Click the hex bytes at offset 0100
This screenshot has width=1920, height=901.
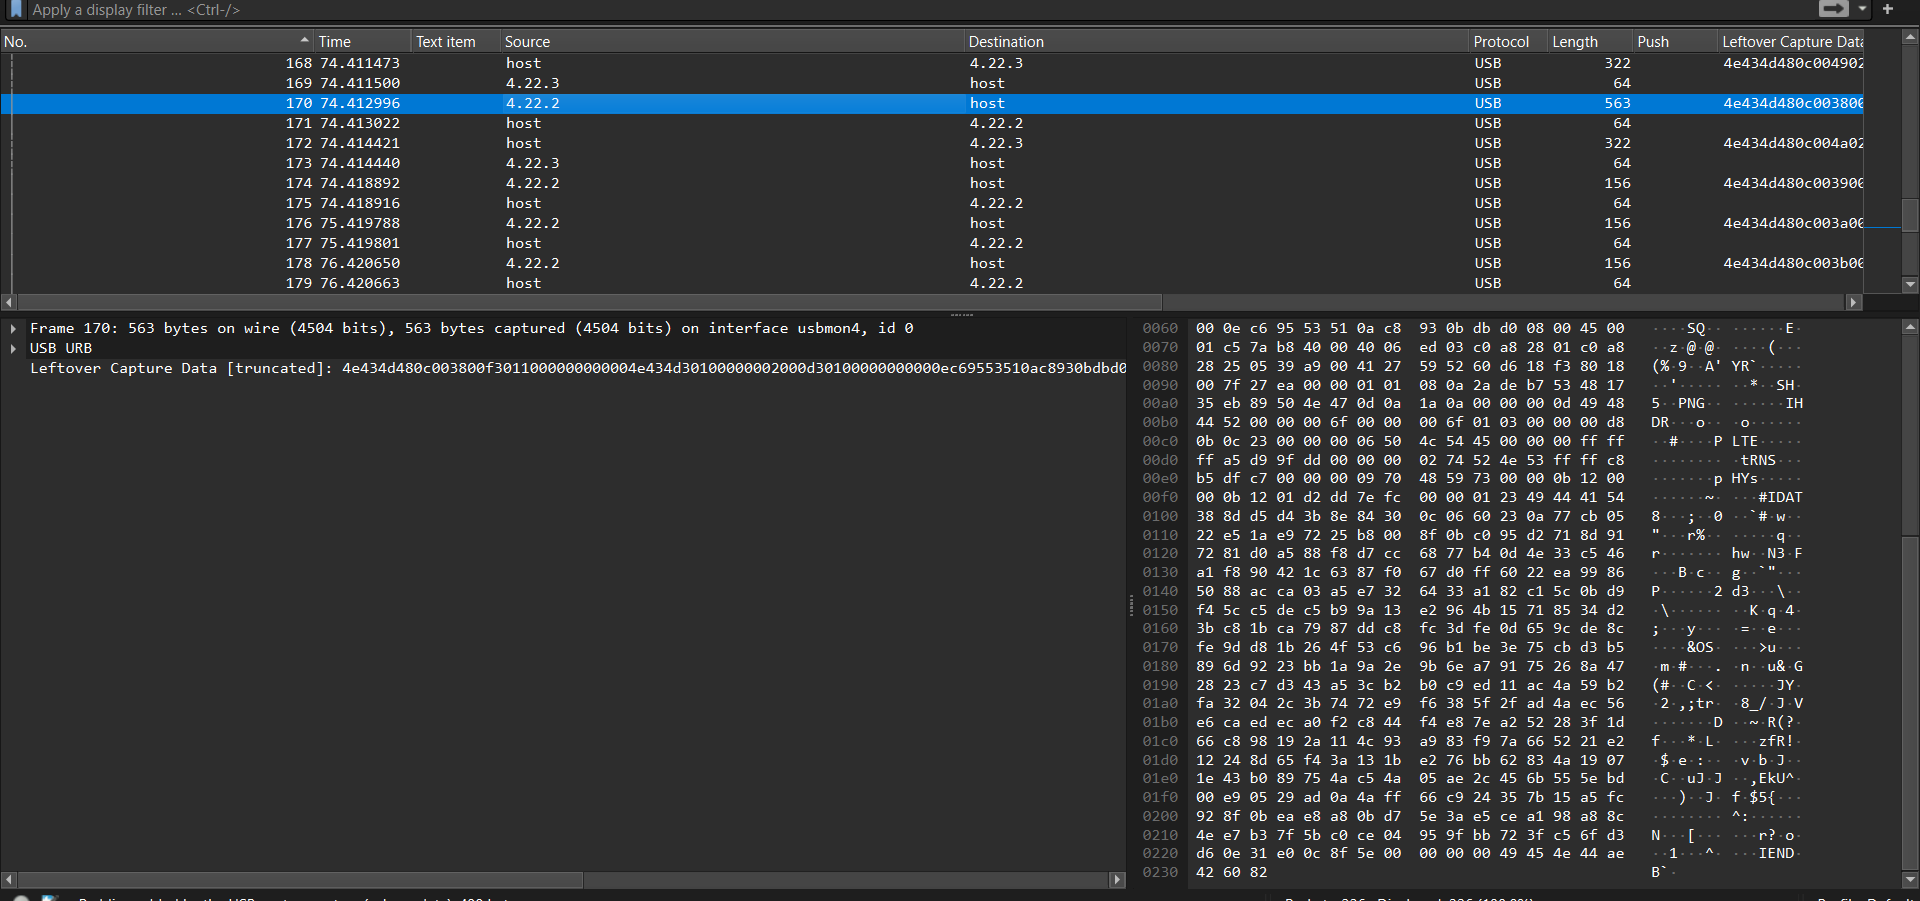pyautogui.click(x=1410, y=516)
